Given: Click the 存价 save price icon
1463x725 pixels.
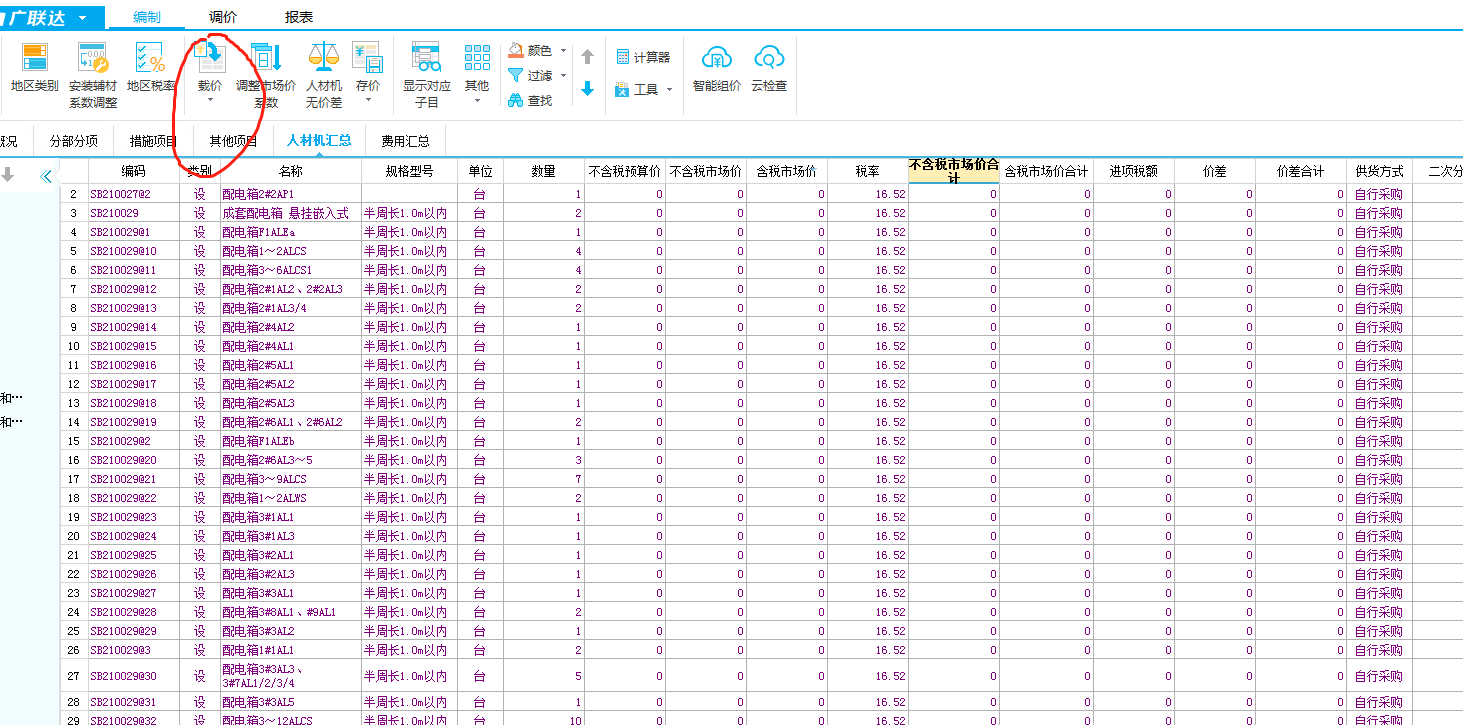Looking at the screenshot, I should click(368, 58).
